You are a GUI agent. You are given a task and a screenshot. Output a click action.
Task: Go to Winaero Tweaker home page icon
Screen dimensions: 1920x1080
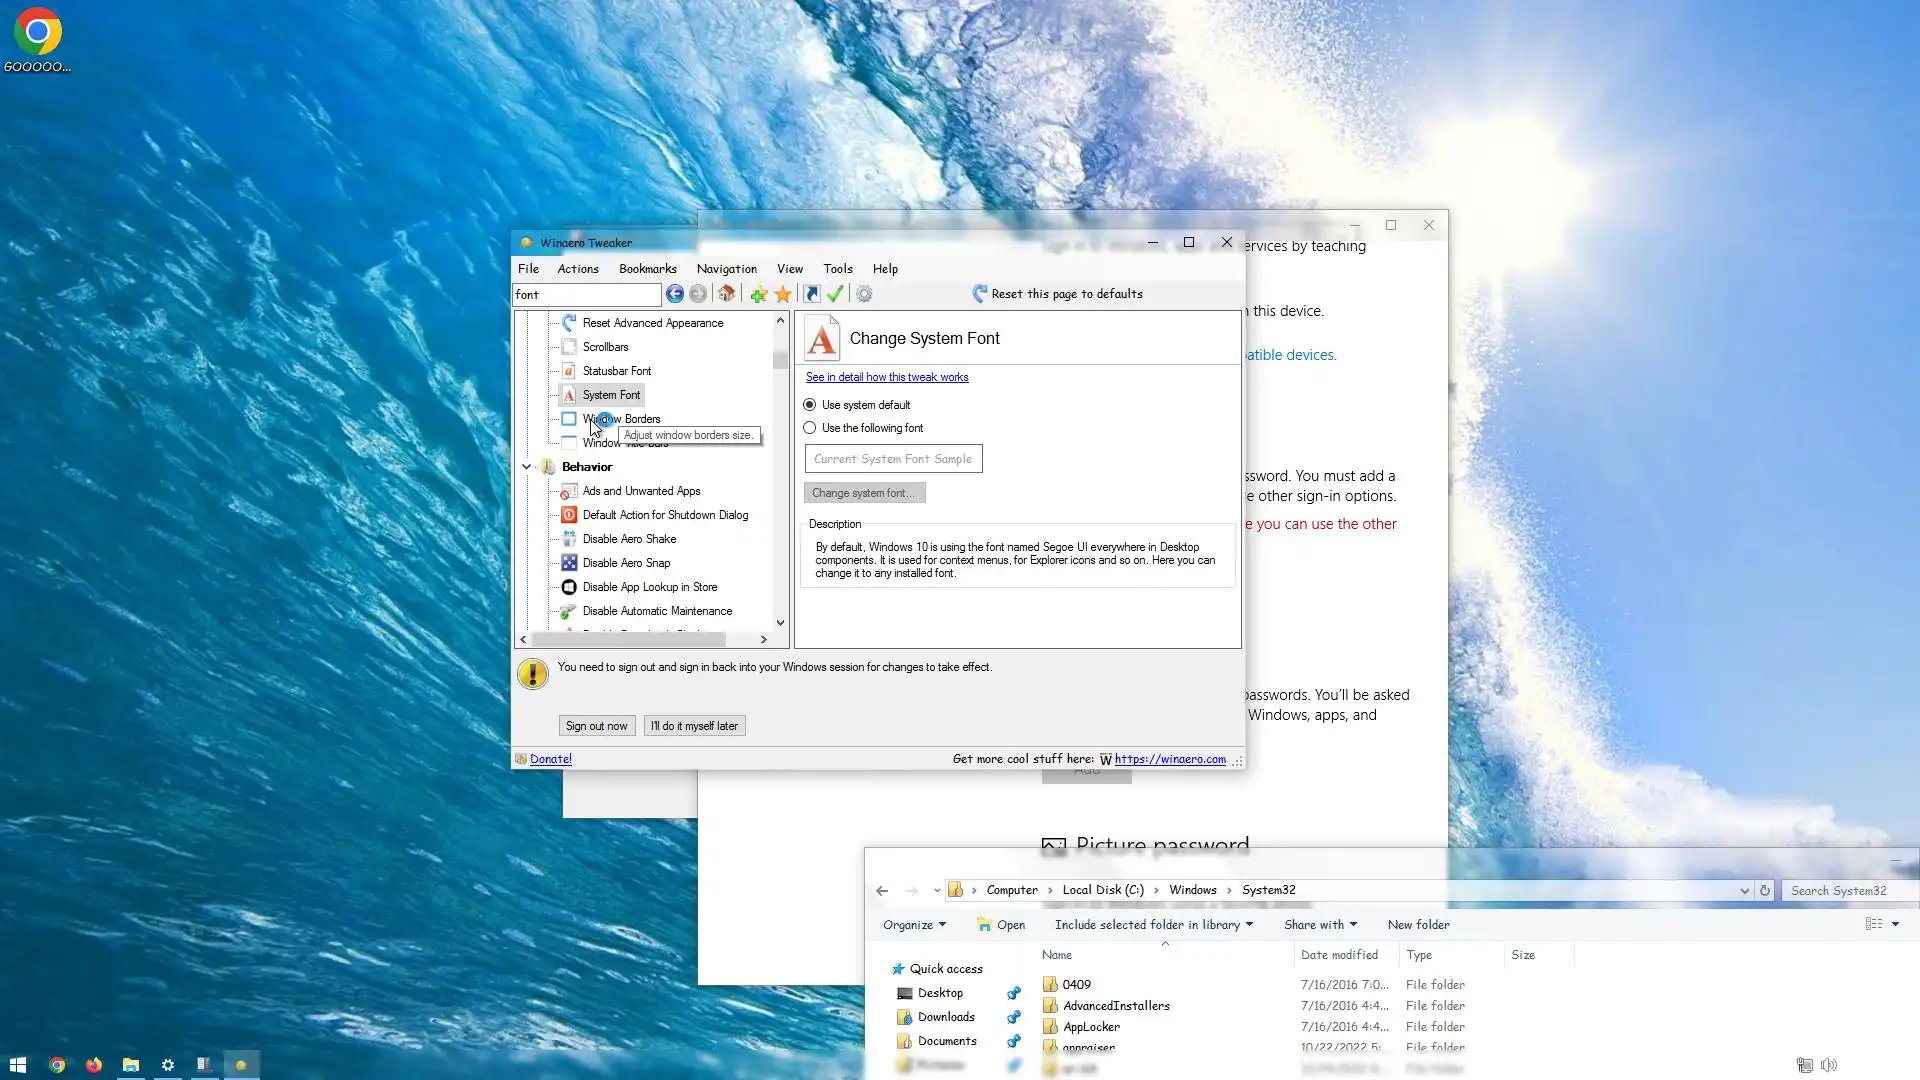pyautogui.click(x=727, y=294)
